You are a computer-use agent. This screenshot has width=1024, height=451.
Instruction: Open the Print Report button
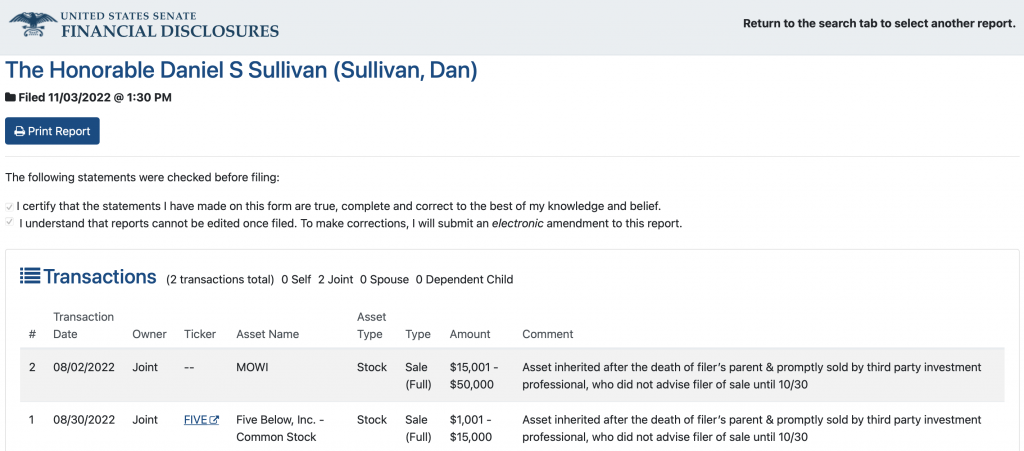[52, 131]
